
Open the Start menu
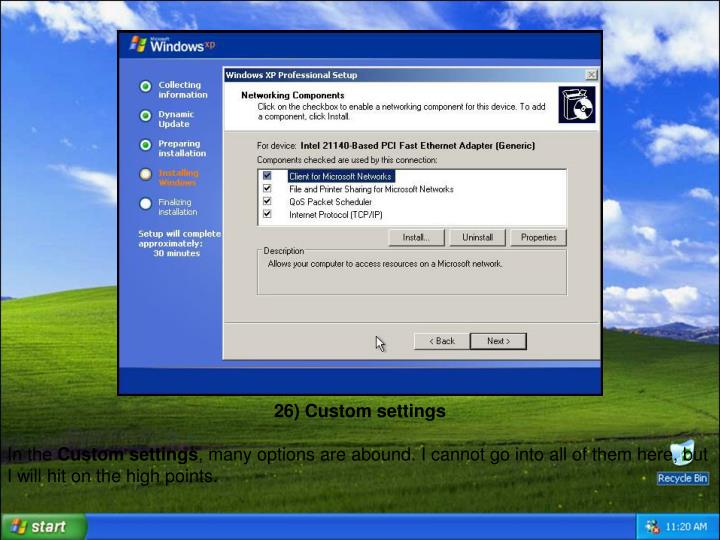[44, 527]
